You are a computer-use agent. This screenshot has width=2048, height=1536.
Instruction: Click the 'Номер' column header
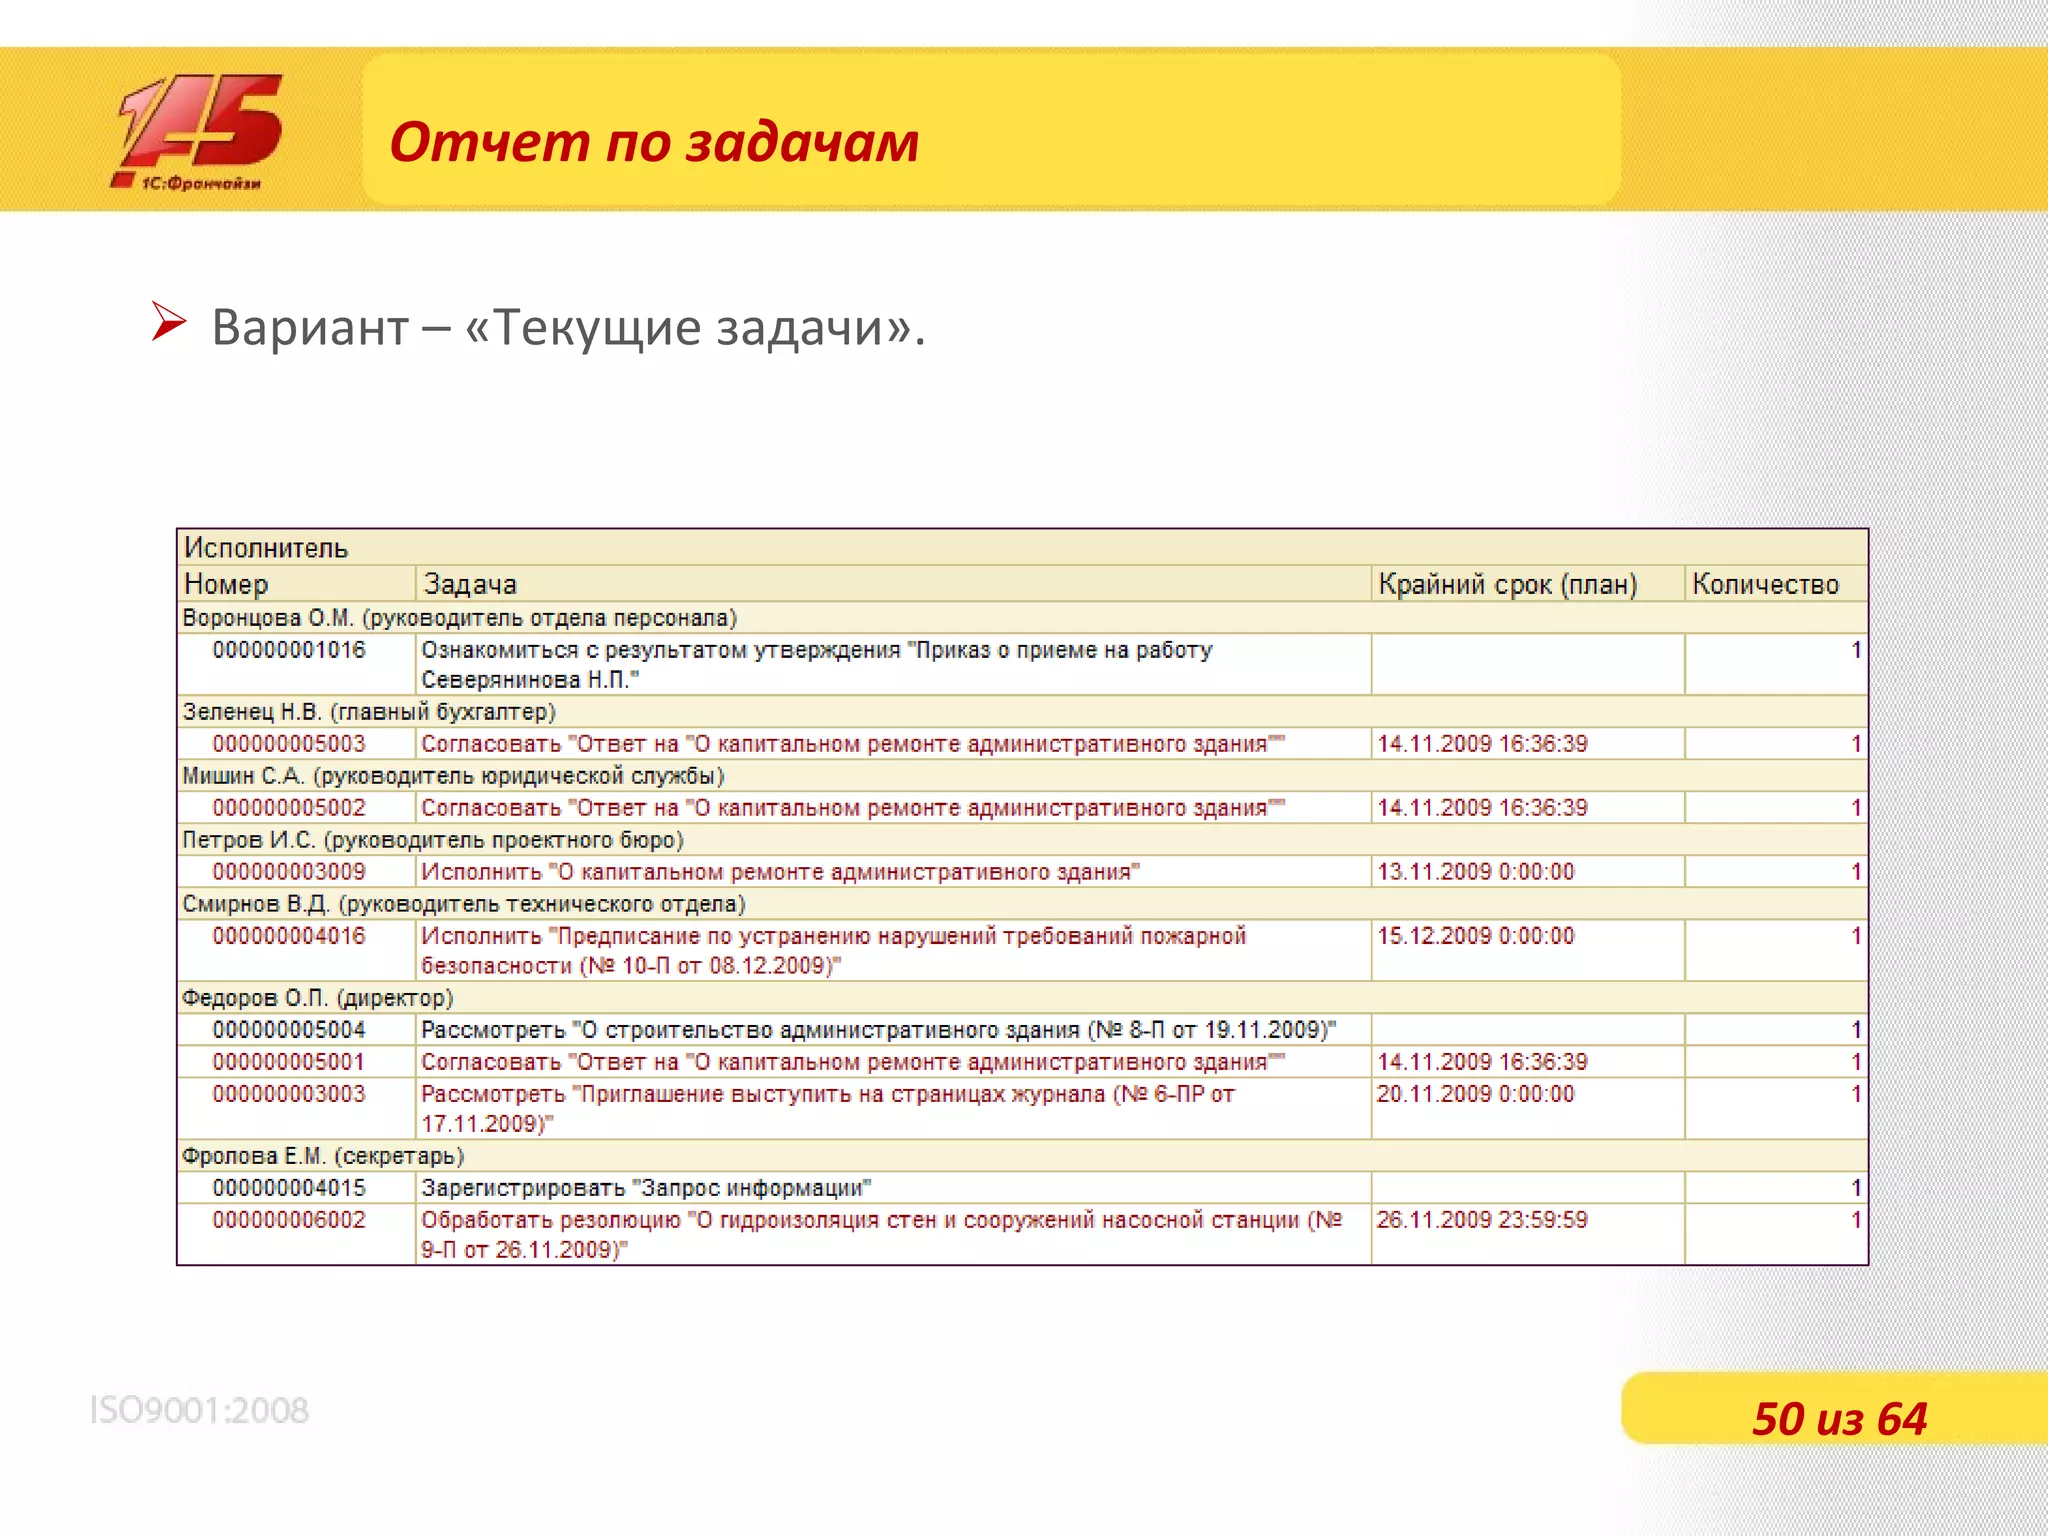296,584
